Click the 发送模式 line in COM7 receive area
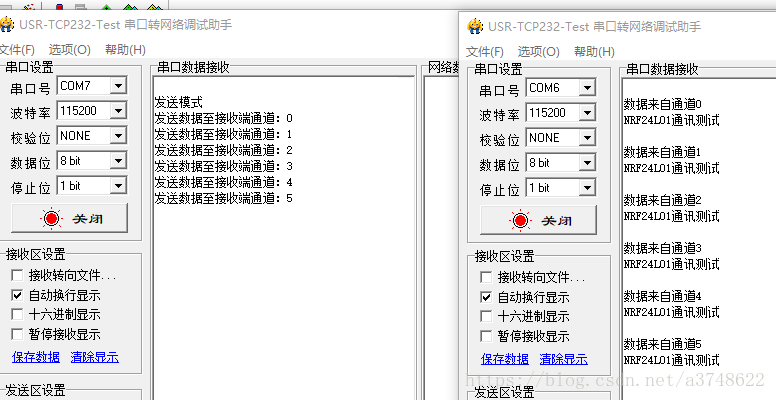The width and height of the screenshot is (776, 400). (x=179, y=102)
